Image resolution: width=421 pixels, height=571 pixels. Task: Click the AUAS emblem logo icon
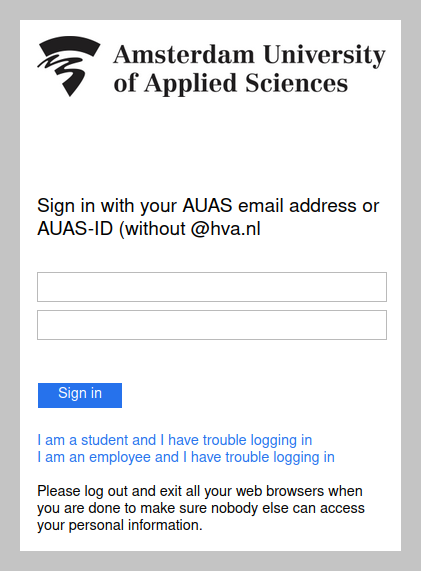click(x=68, y=66)
